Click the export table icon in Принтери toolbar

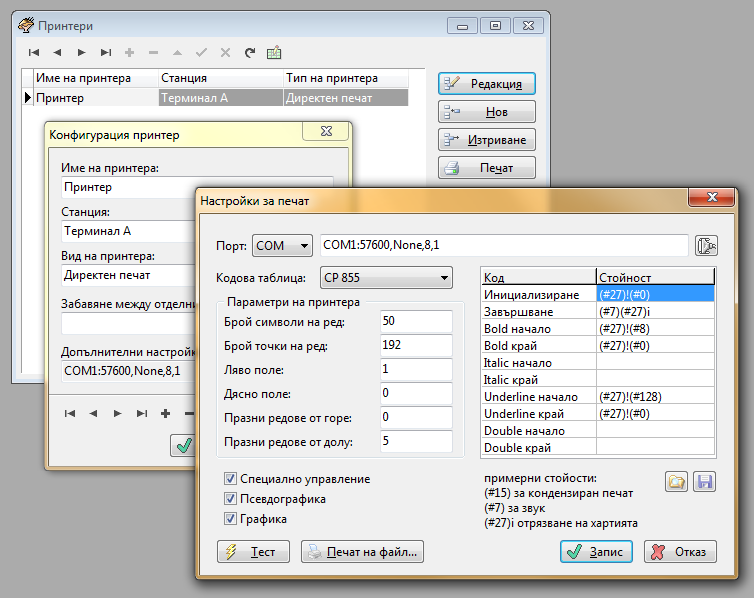pos(273,52)
